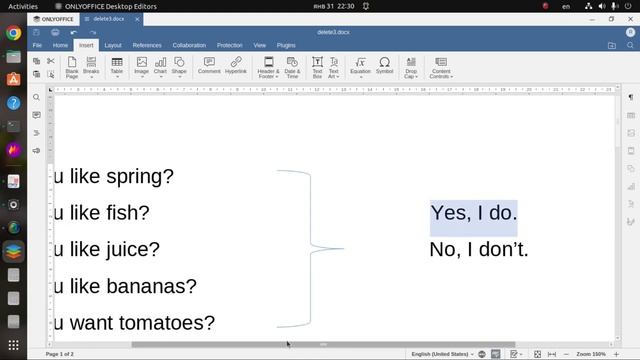Switch to the View tab
This screenshot has width=640, height=360.
[260, 45]
